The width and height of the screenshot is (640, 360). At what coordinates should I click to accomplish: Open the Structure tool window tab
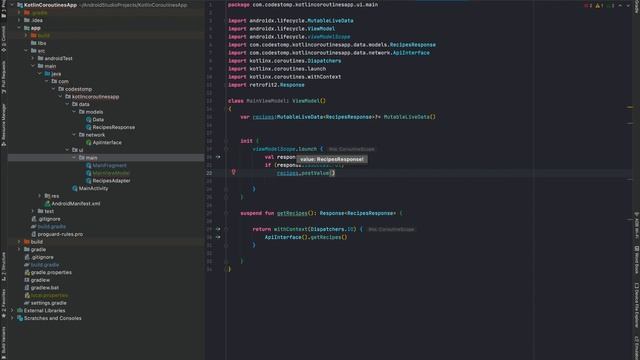pos(3,266)
